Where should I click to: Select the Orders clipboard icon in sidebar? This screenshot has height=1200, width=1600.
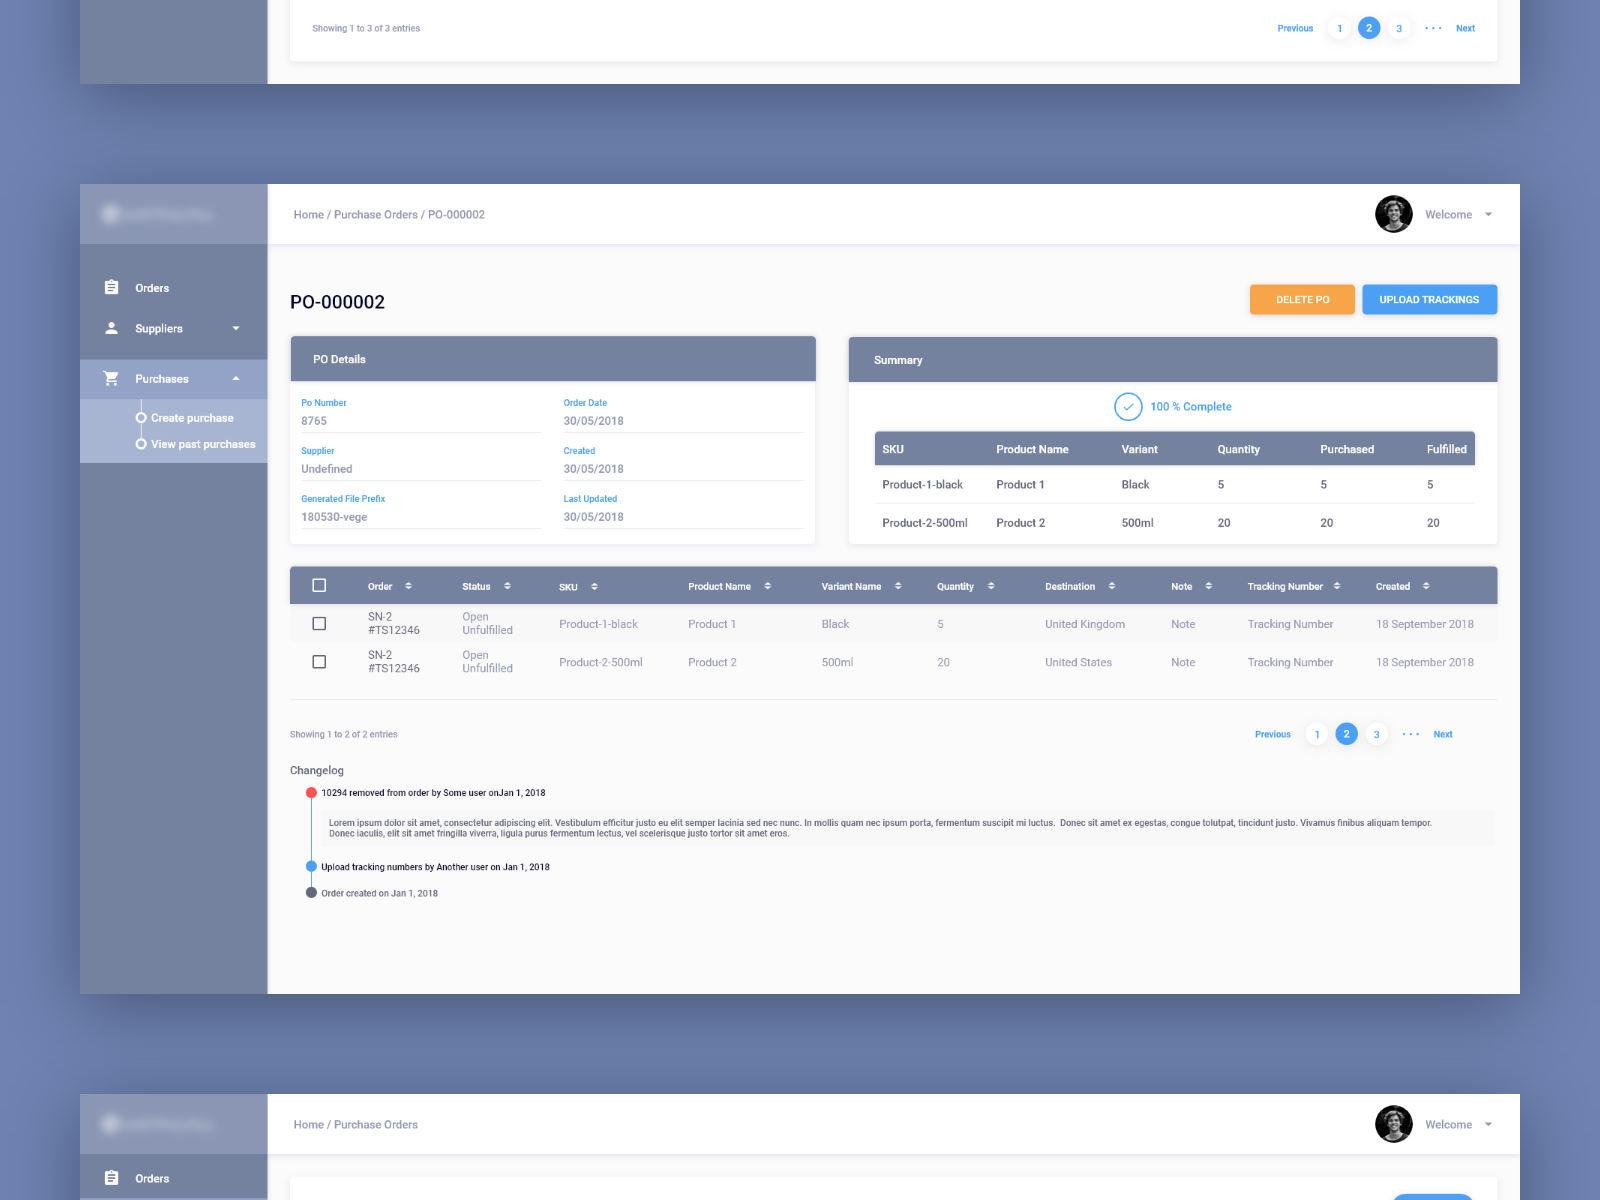(111, 287)
